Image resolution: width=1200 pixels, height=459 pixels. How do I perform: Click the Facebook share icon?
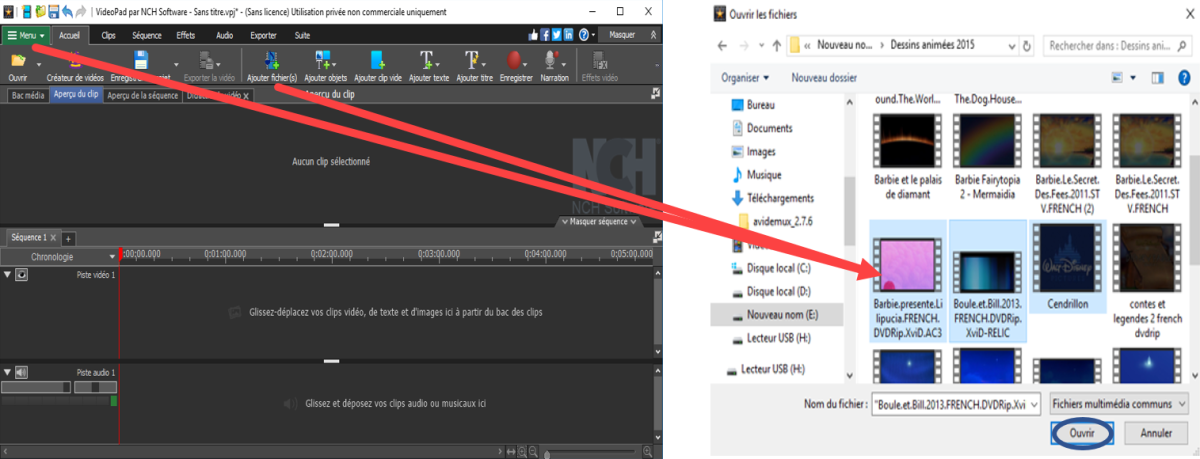[x=546, y=35]
